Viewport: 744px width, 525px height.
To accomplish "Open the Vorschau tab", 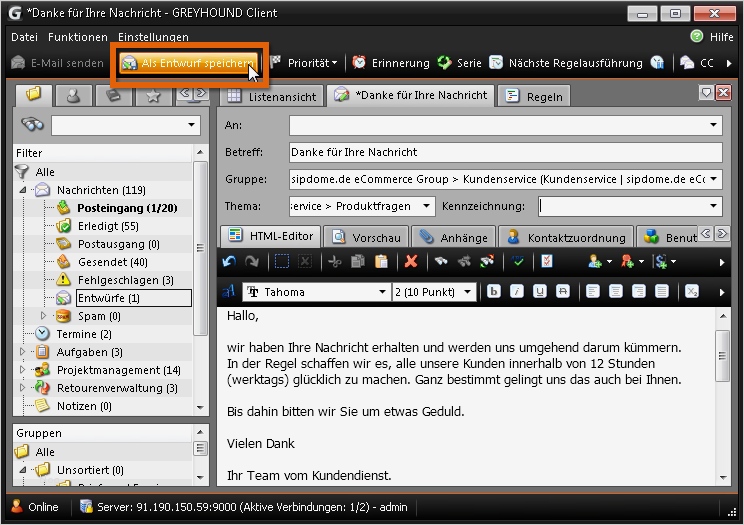I will 366,237.
